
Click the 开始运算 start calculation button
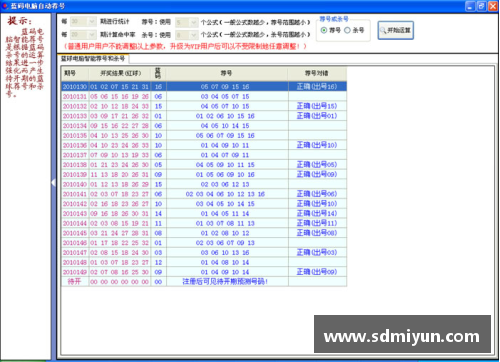point(396,30)
